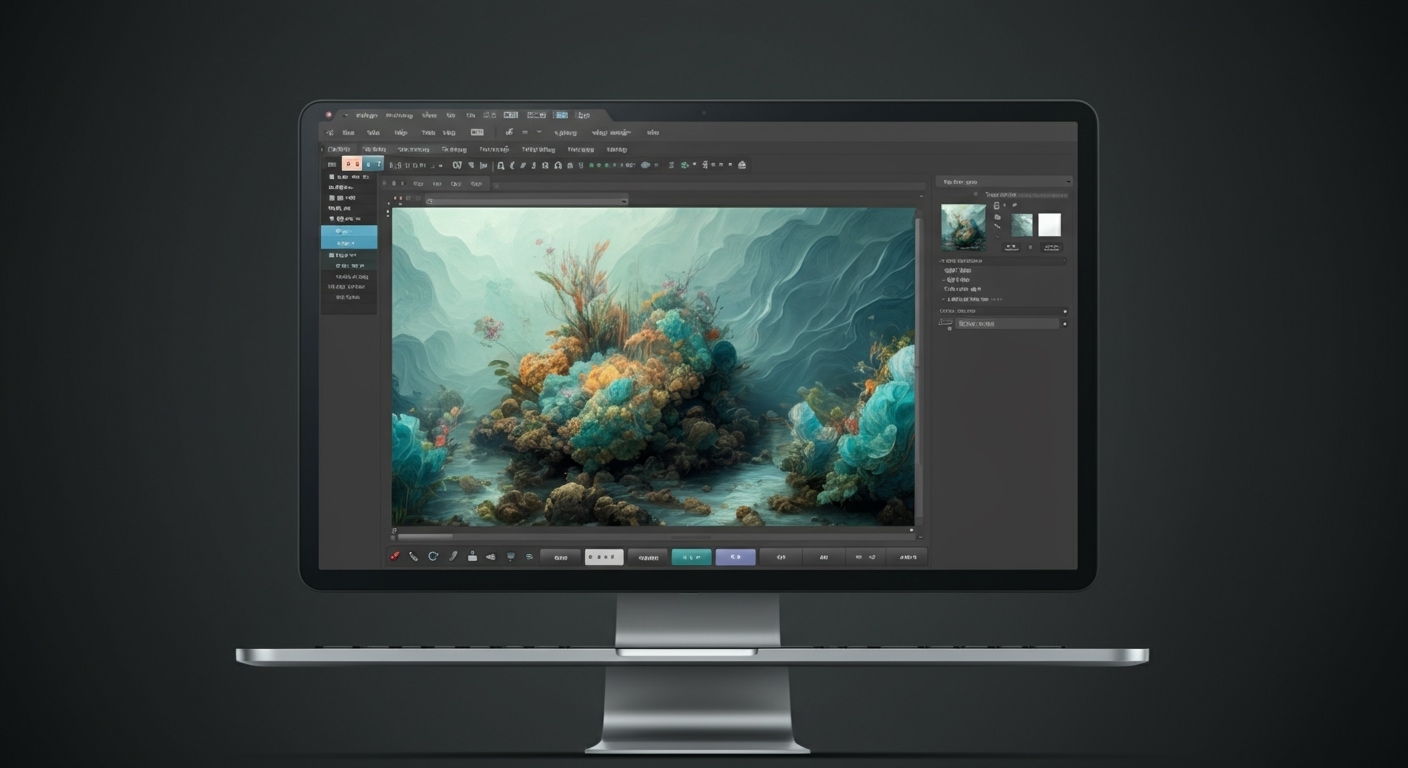Switch to the second tab above the canvas
This screenshot has height=768, width=1408.
tap(436, 184)
